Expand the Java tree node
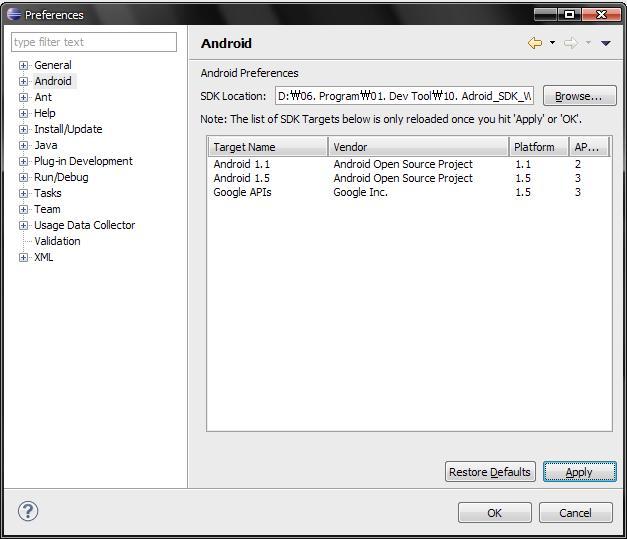The image size is (627, 539). click(x=23, y=145)
